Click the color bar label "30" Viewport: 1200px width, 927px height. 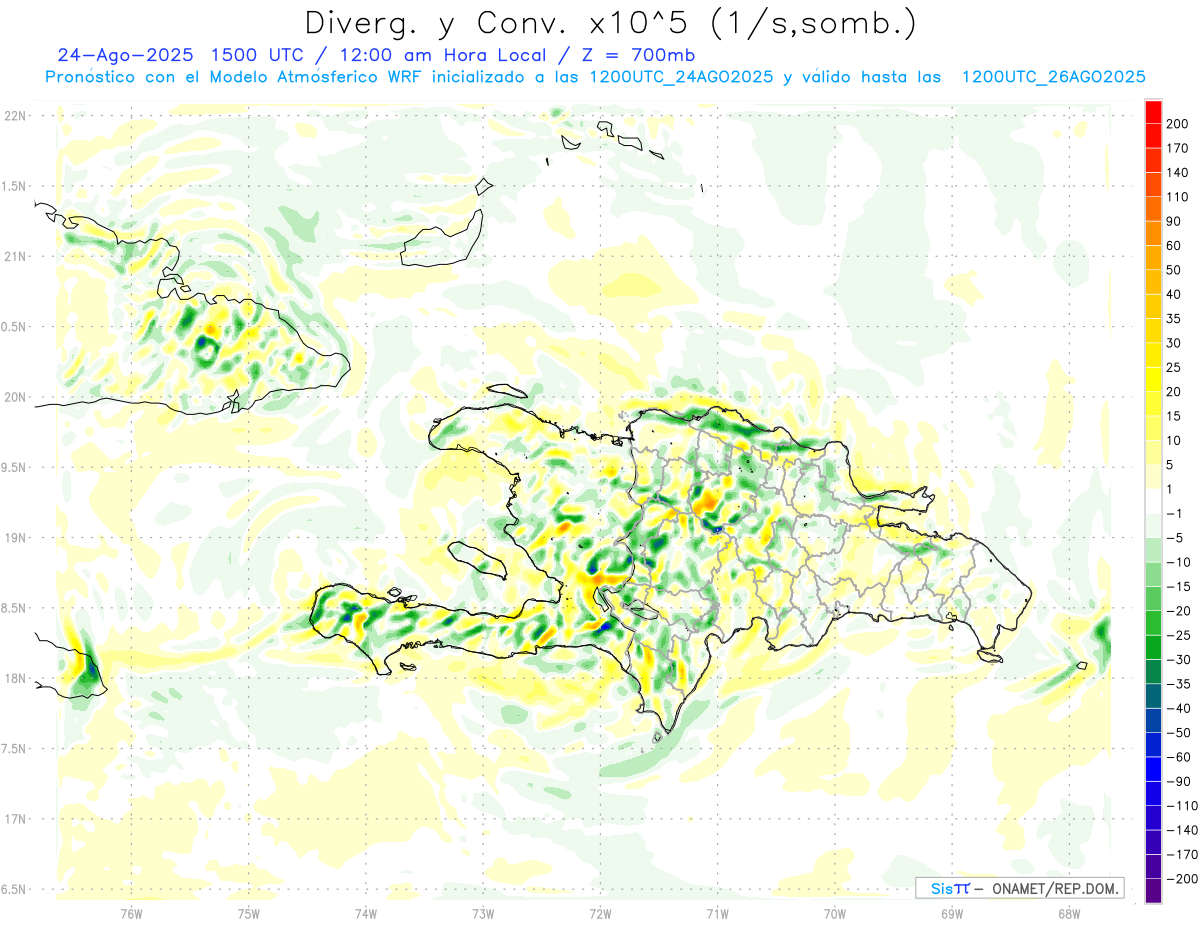coord(1174,343)
